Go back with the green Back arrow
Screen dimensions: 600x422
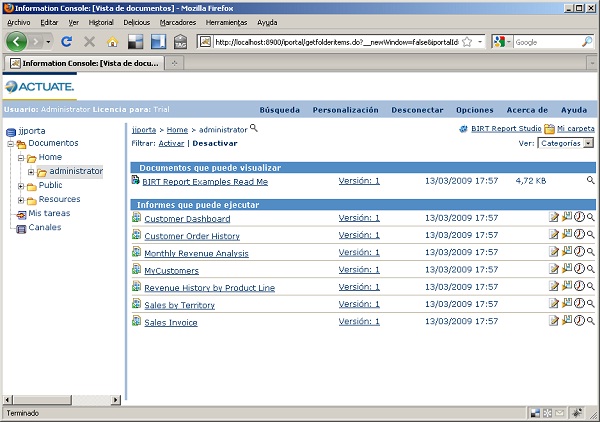pyautogui.click(x=16, y=41)
